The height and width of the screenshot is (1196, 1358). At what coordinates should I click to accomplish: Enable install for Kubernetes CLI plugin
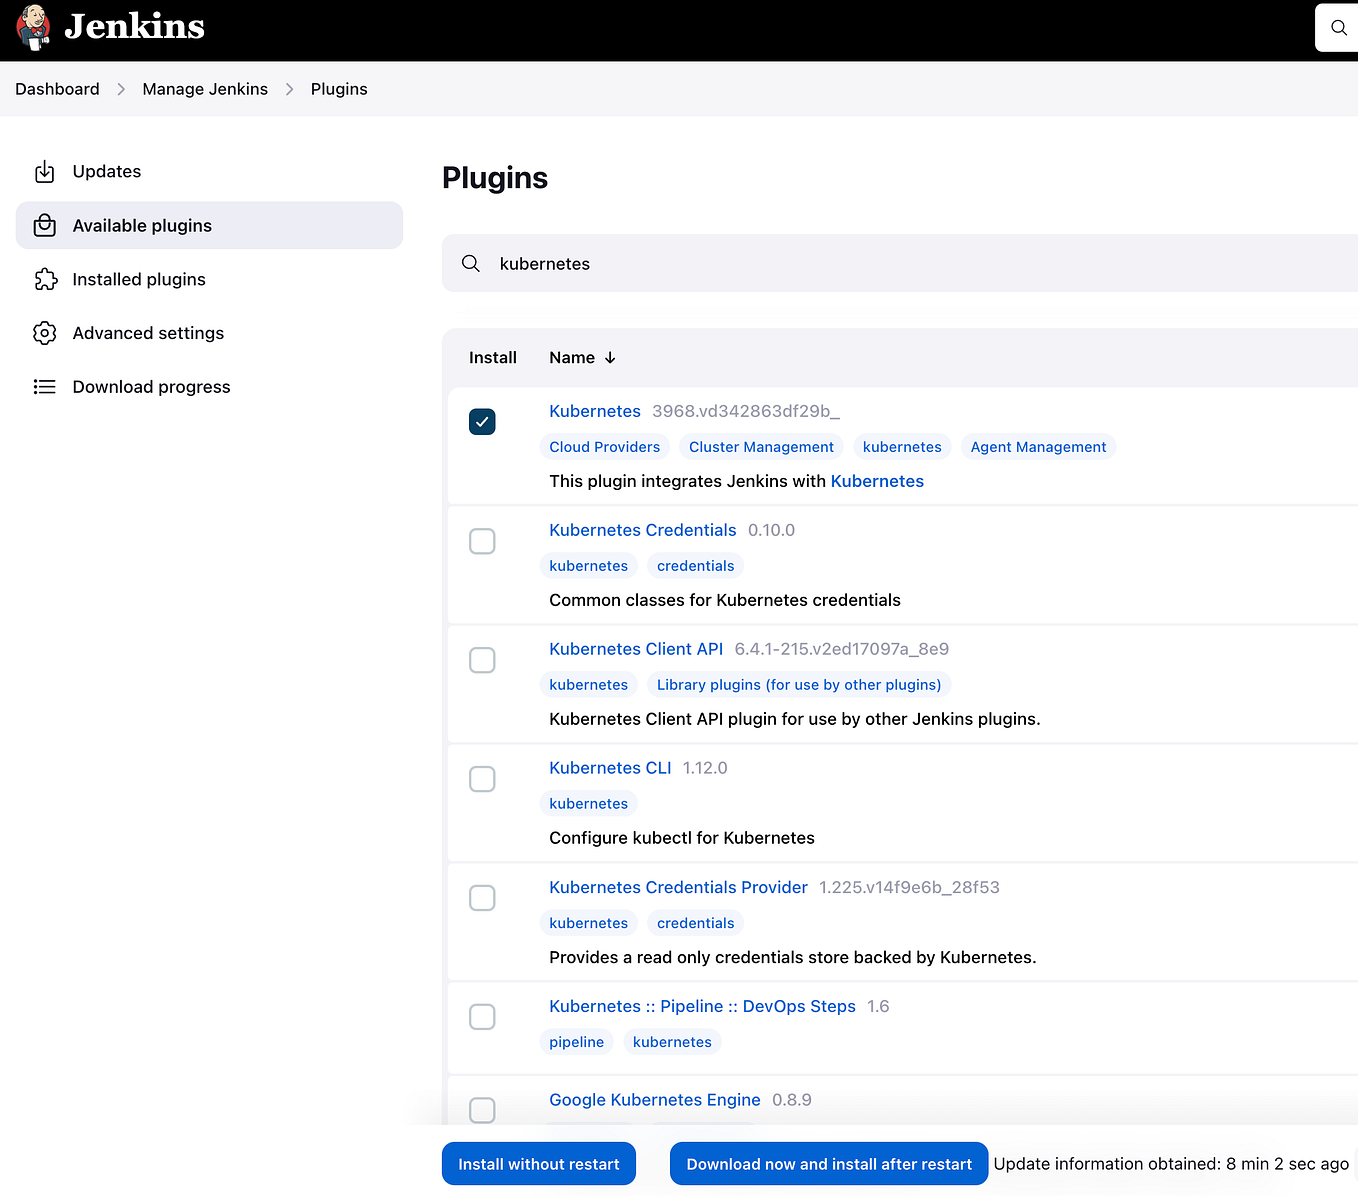pos(482,779)
